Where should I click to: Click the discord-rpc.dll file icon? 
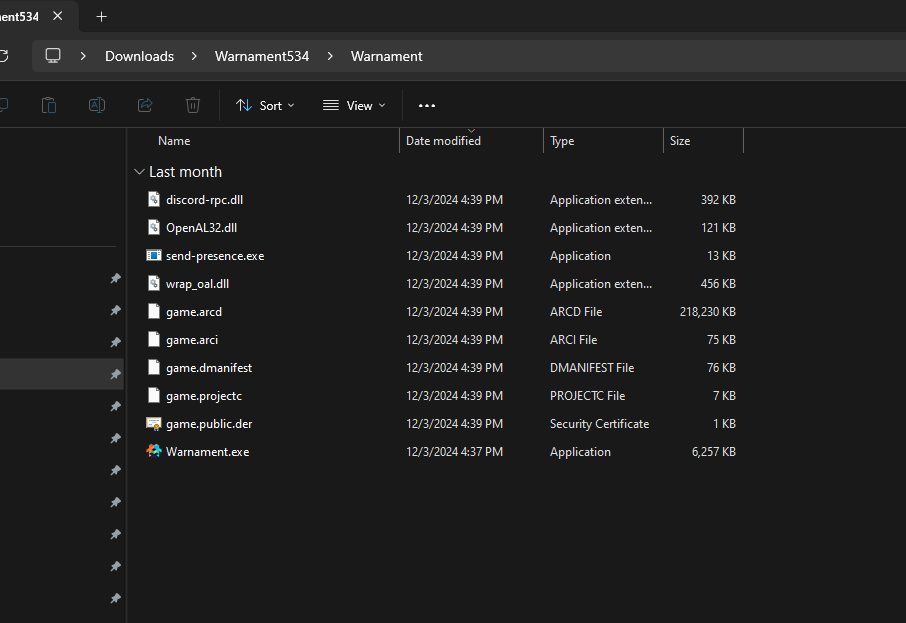click(x=154, y=200)
